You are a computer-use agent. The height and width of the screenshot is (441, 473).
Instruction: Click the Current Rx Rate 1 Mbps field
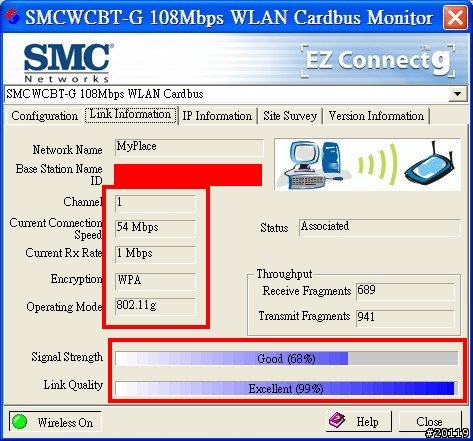click(x=155, y=254)
